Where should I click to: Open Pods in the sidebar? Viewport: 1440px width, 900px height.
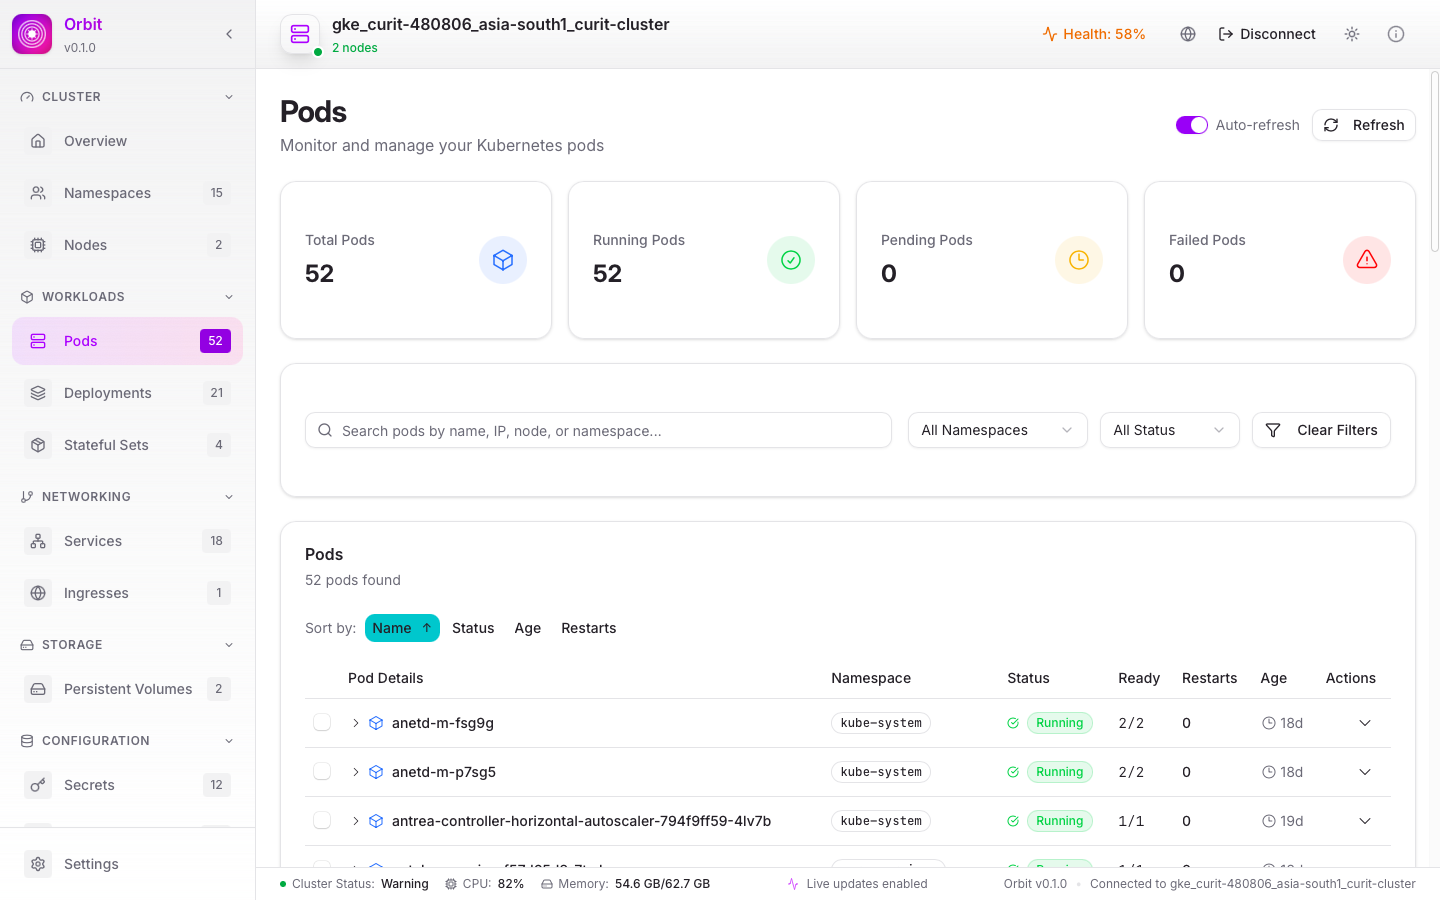(x=127, y=341)
